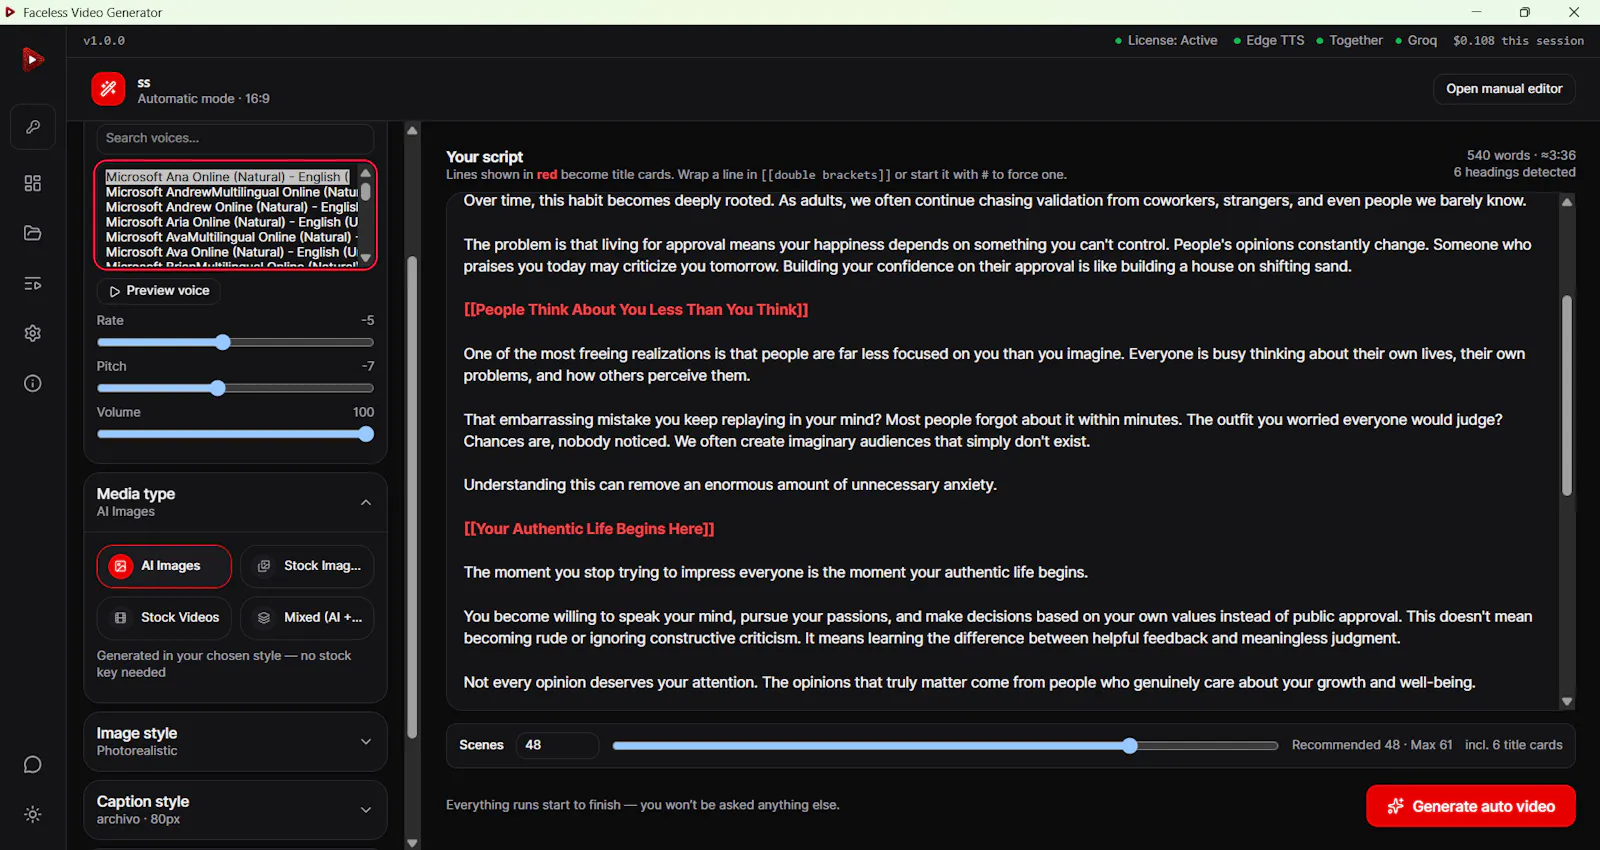The image size is (1600, 850).
Task: Click License: Active status indicator
Action: [x=1166, y=41]
